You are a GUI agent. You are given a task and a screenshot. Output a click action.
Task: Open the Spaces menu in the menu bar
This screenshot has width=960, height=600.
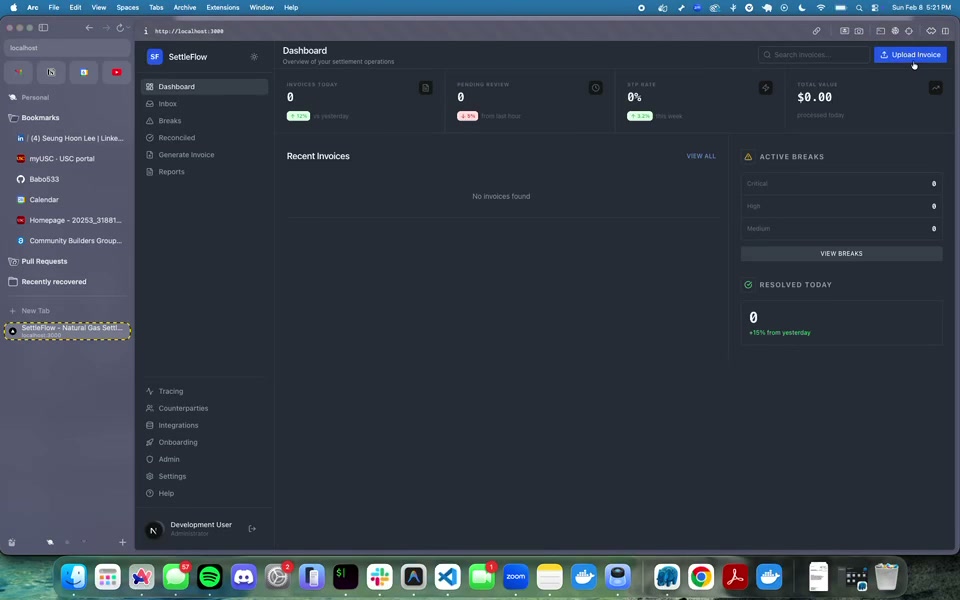pos(127,7)
